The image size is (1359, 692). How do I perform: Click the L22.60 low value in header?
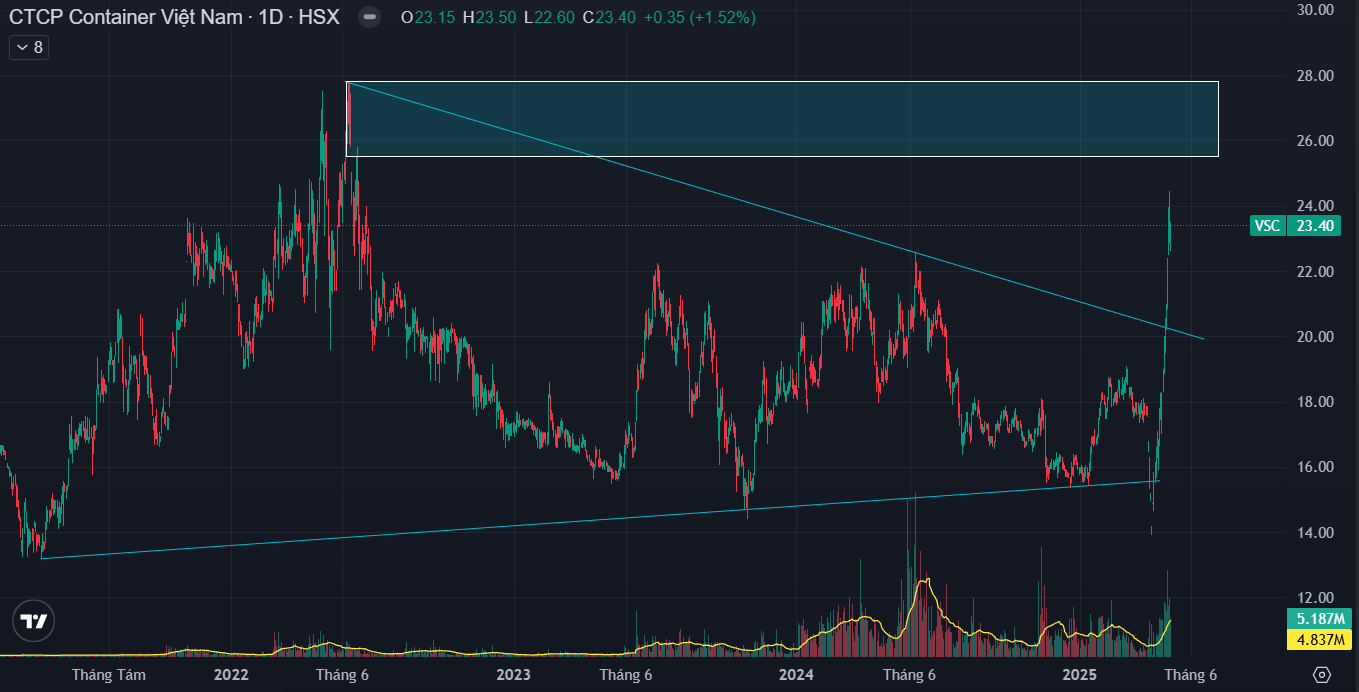(551, 17)
